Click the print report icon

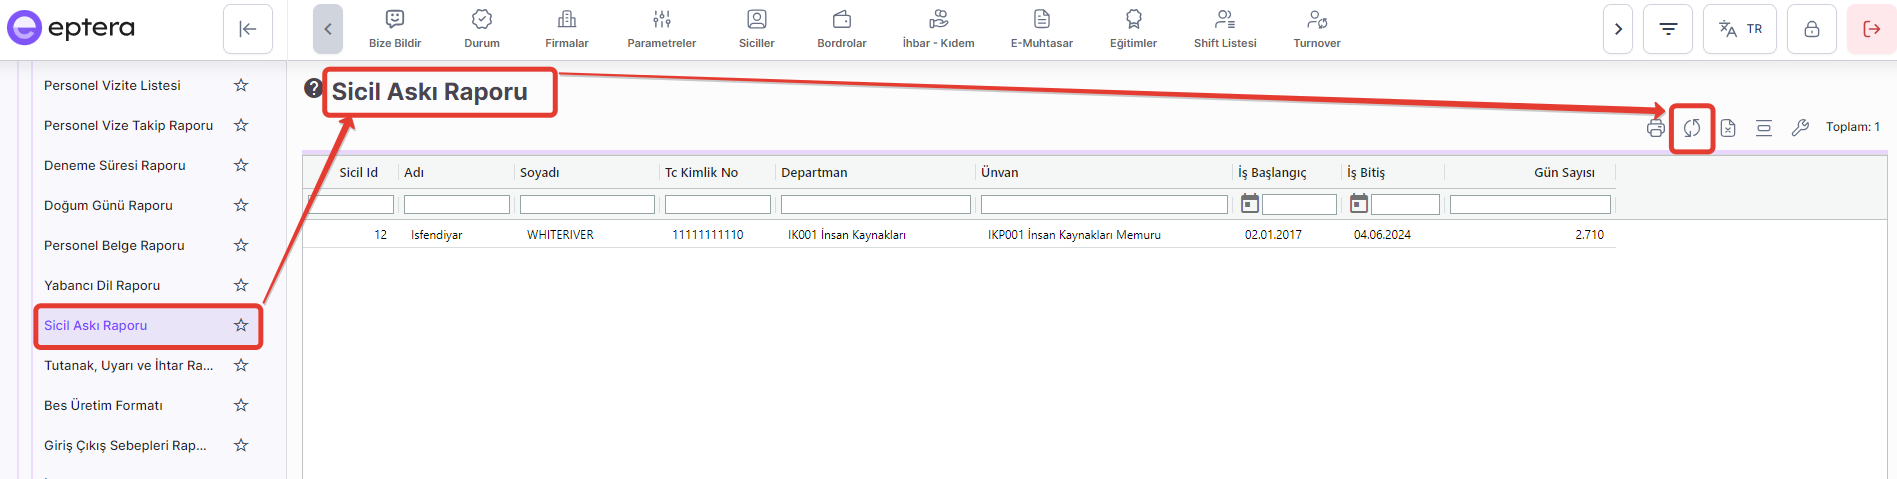point(1655,128)
